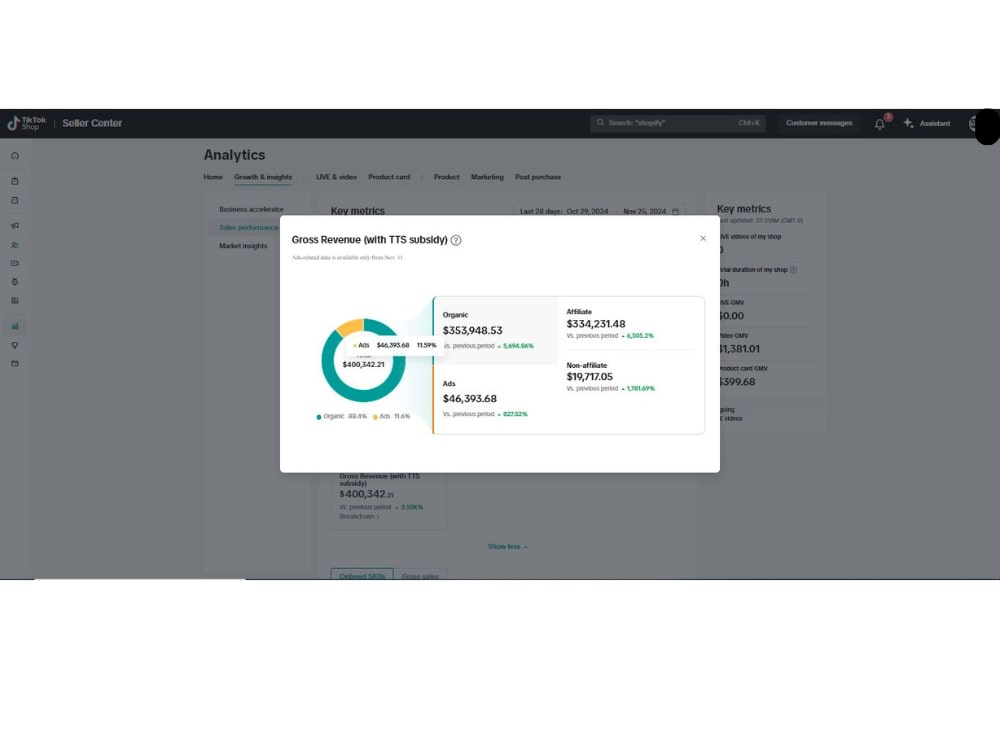Collapse metrics with Show less

pyautogui.click(x=507, y=547)
